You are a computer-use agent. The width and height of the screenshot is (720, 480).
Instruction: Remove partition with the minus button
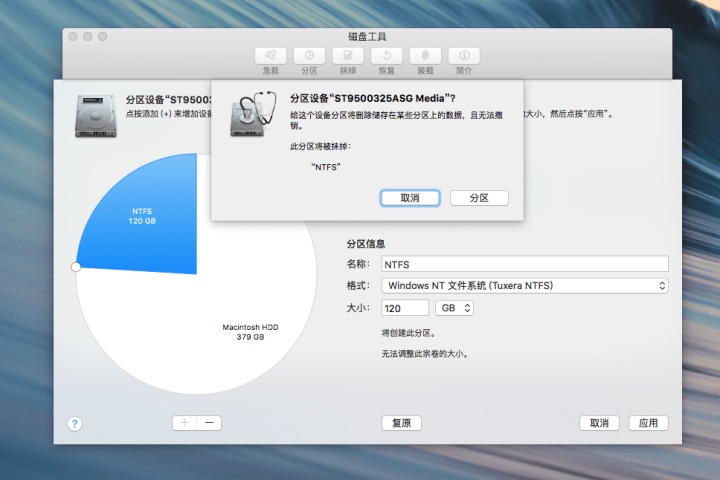(x=209, y=423)
